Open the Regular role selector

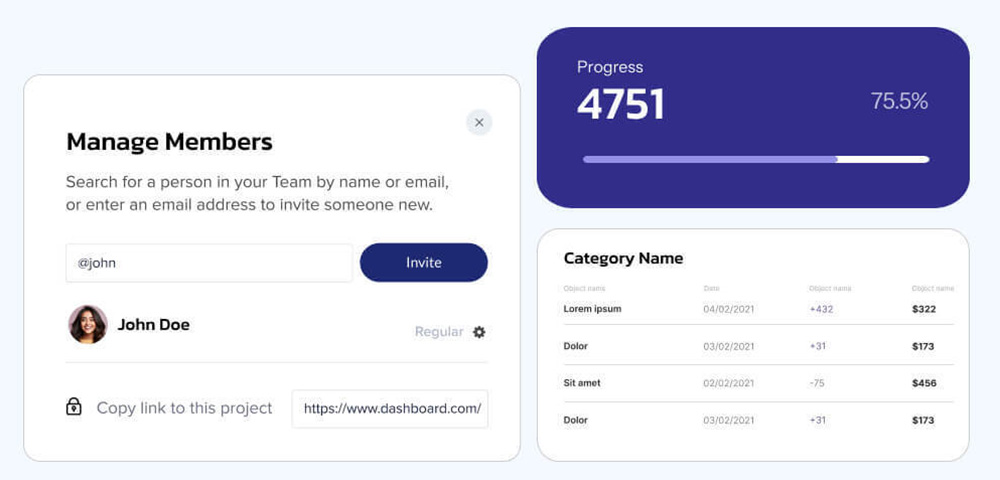(439, 332)
